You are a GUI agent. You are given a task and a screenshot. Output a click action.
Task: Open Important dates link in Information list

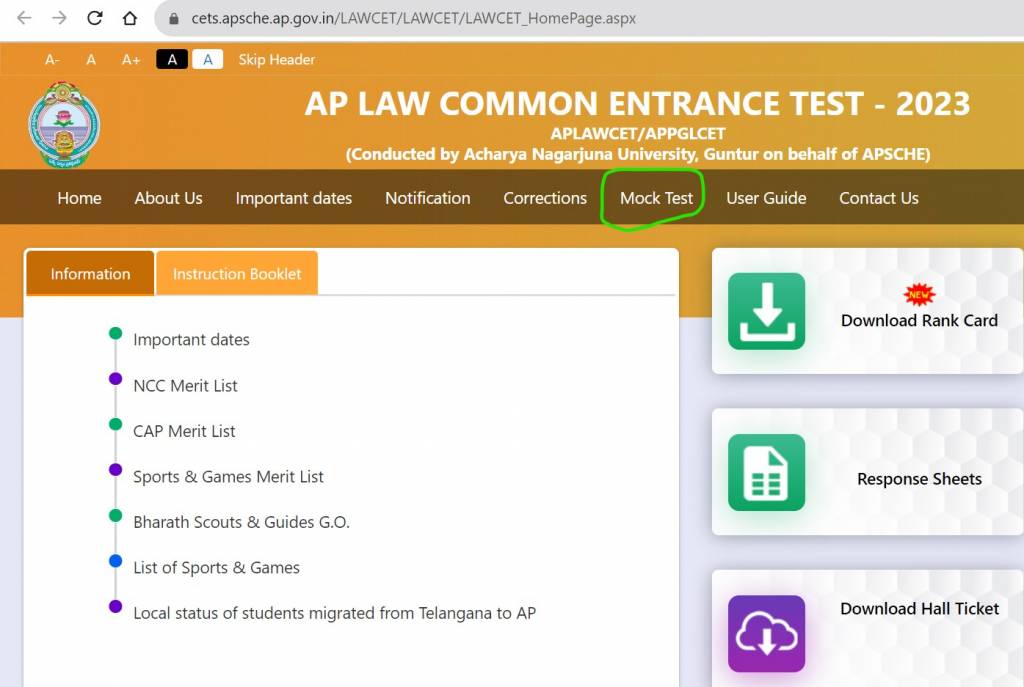(191, 340)
